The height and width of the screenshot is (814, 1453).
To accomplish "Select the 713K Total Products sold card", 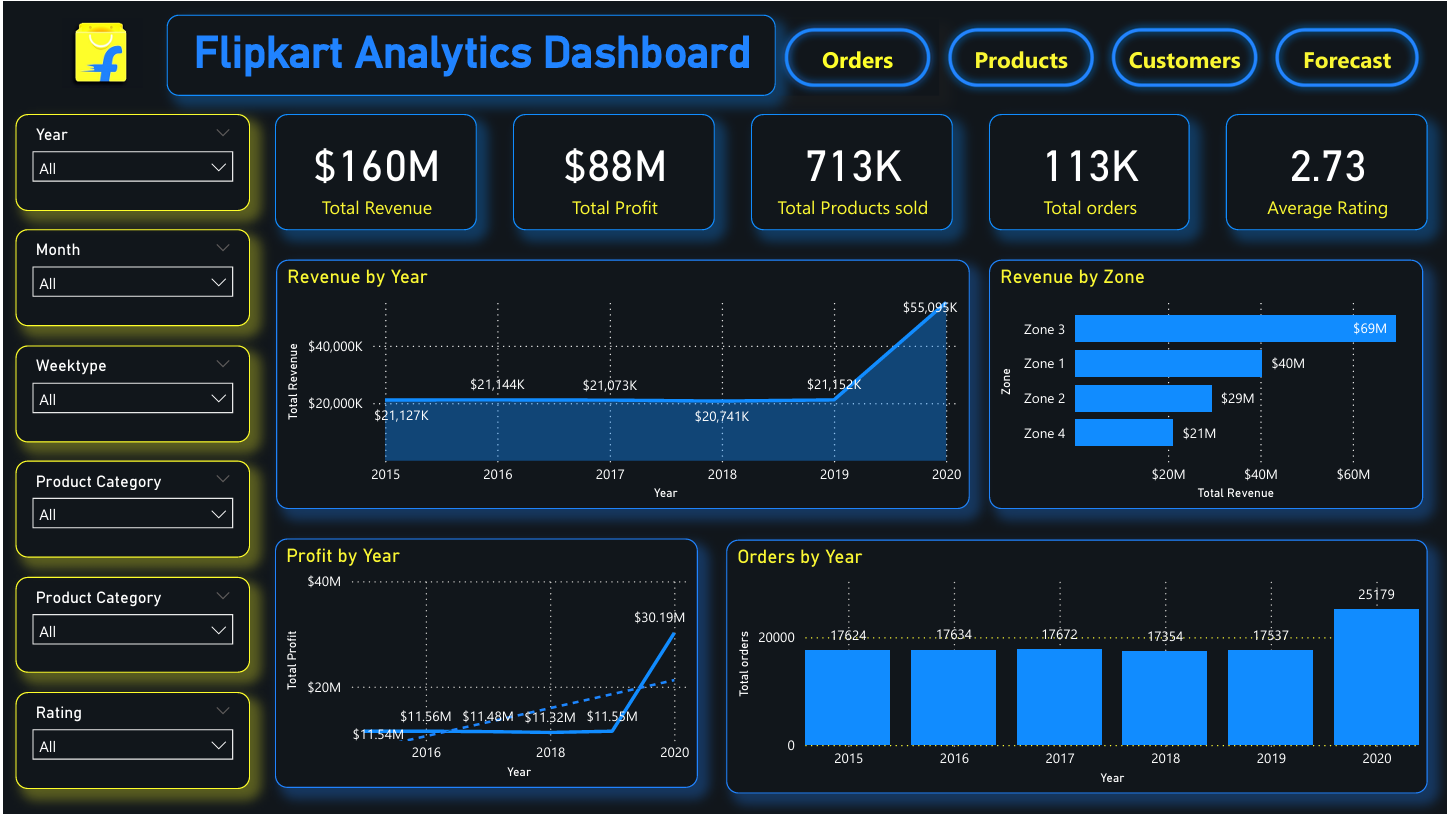I will tap(852, 172).
